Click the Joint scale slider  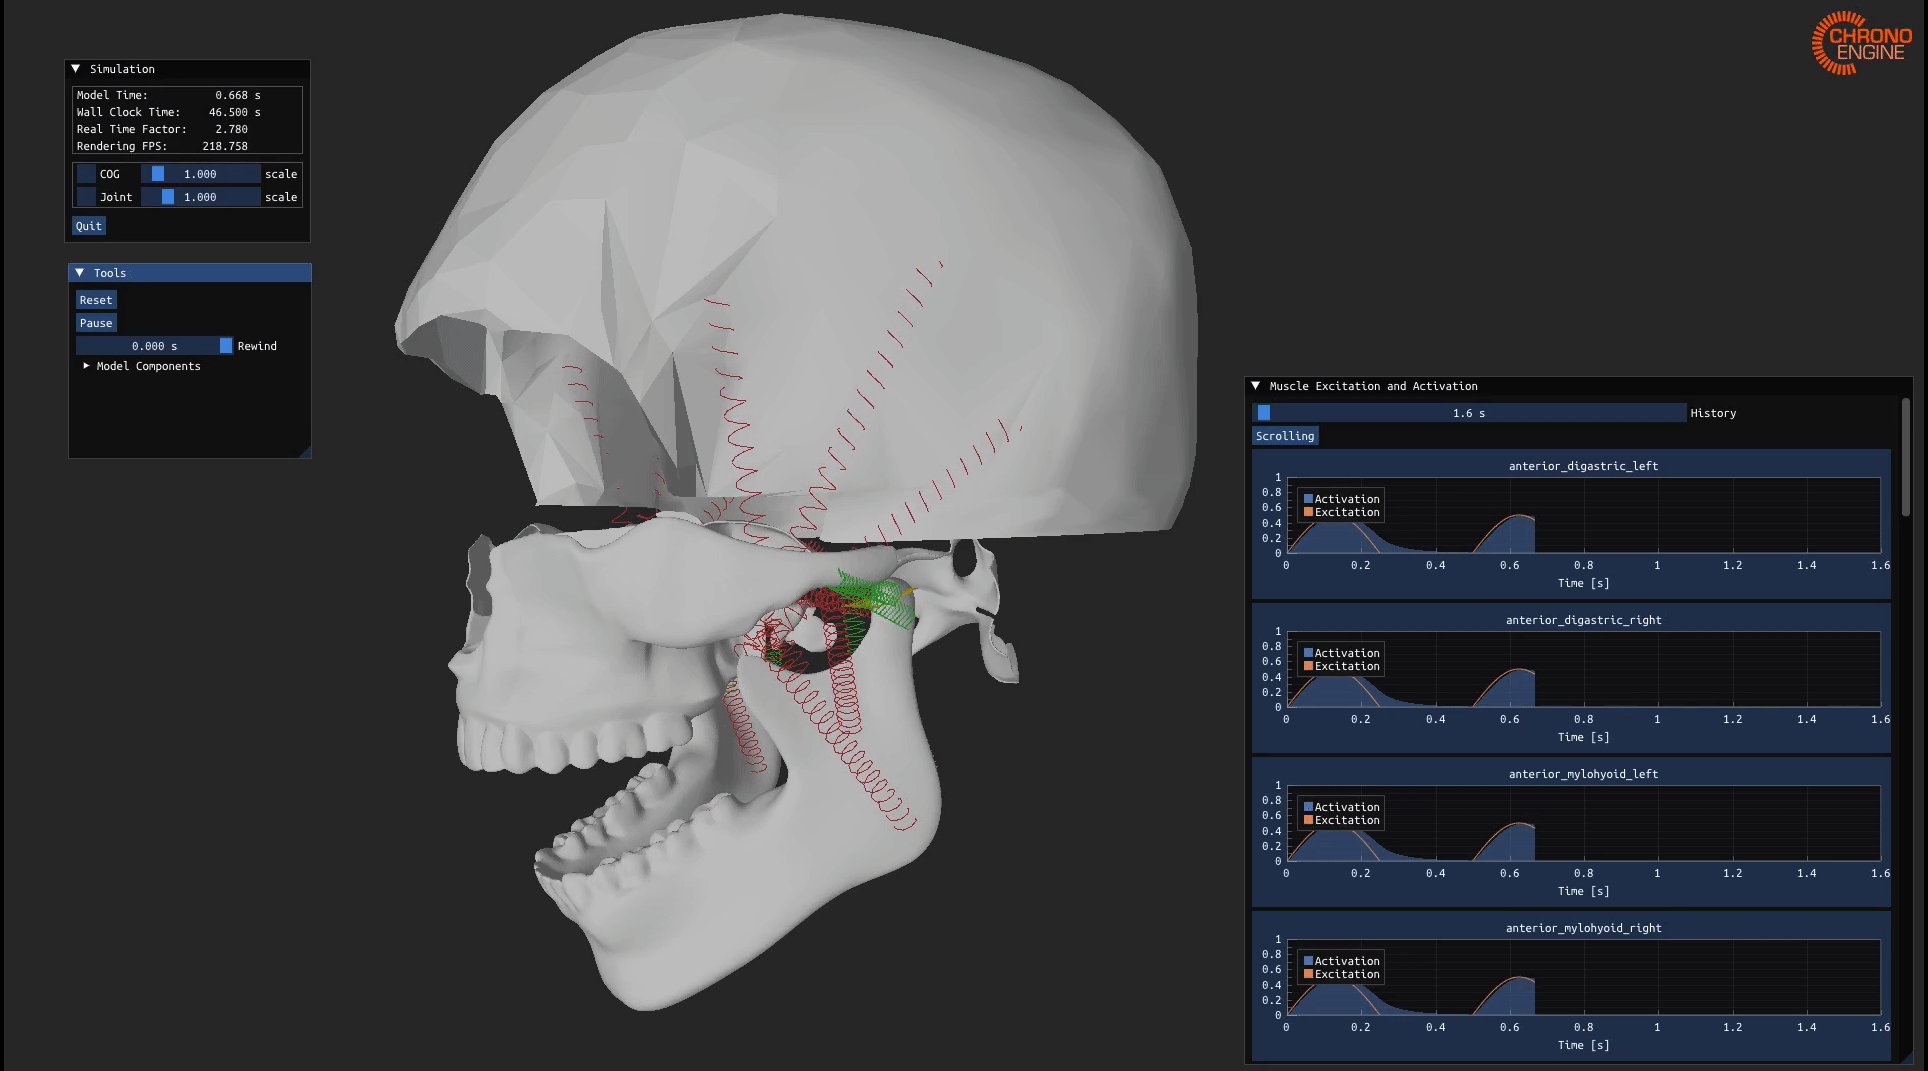point(200,197)
